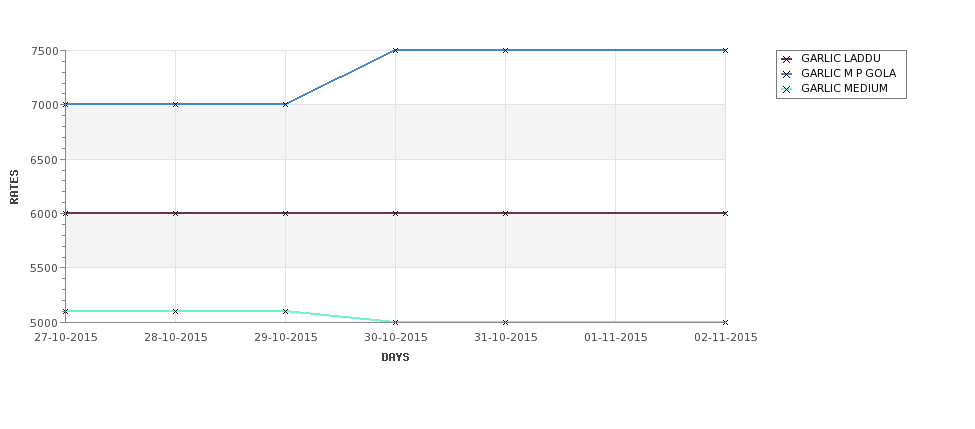Select the GARLIC M P GOLA legend label
The height and width of the screenshot is (429, 975).
[x=848, y=73]
